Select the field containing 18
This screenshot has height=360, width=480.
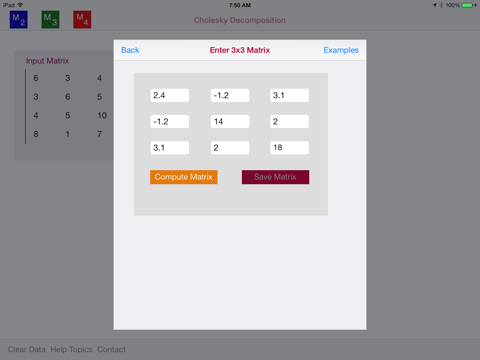[x=289, y=148]
